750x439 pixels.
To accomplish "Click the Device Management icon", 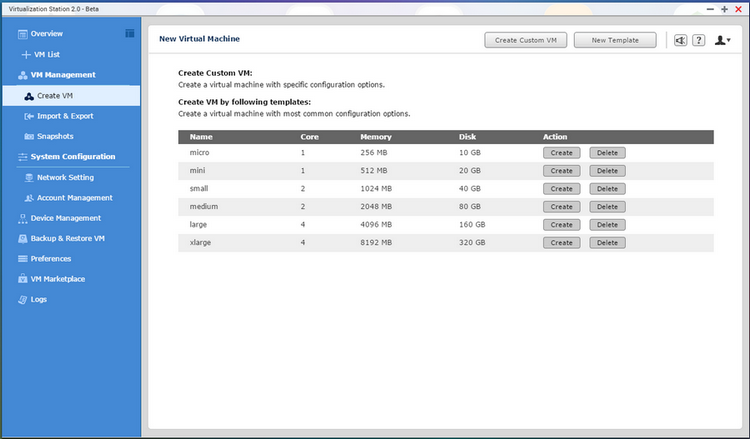I will [x=22, y=218].
